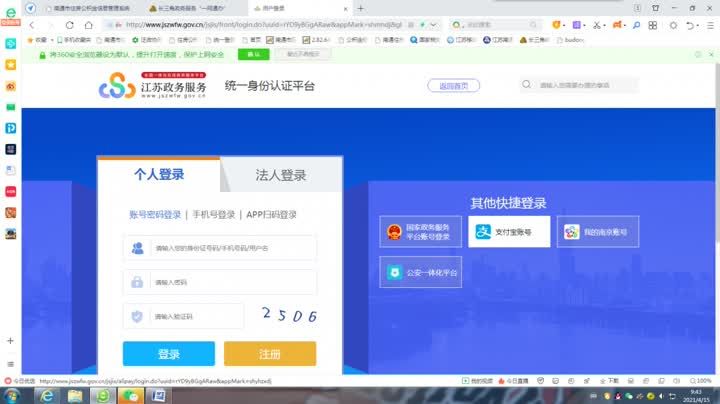Click the undo closed tab arrow icon
This screenshot has height=404, width=720.
(689, 25)
